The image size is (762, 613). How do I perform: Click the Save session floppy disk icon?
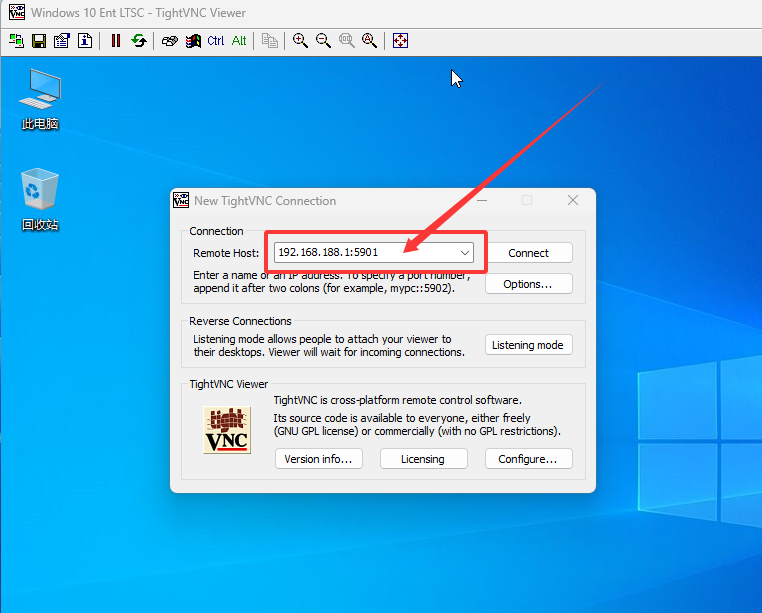[39, 41]
